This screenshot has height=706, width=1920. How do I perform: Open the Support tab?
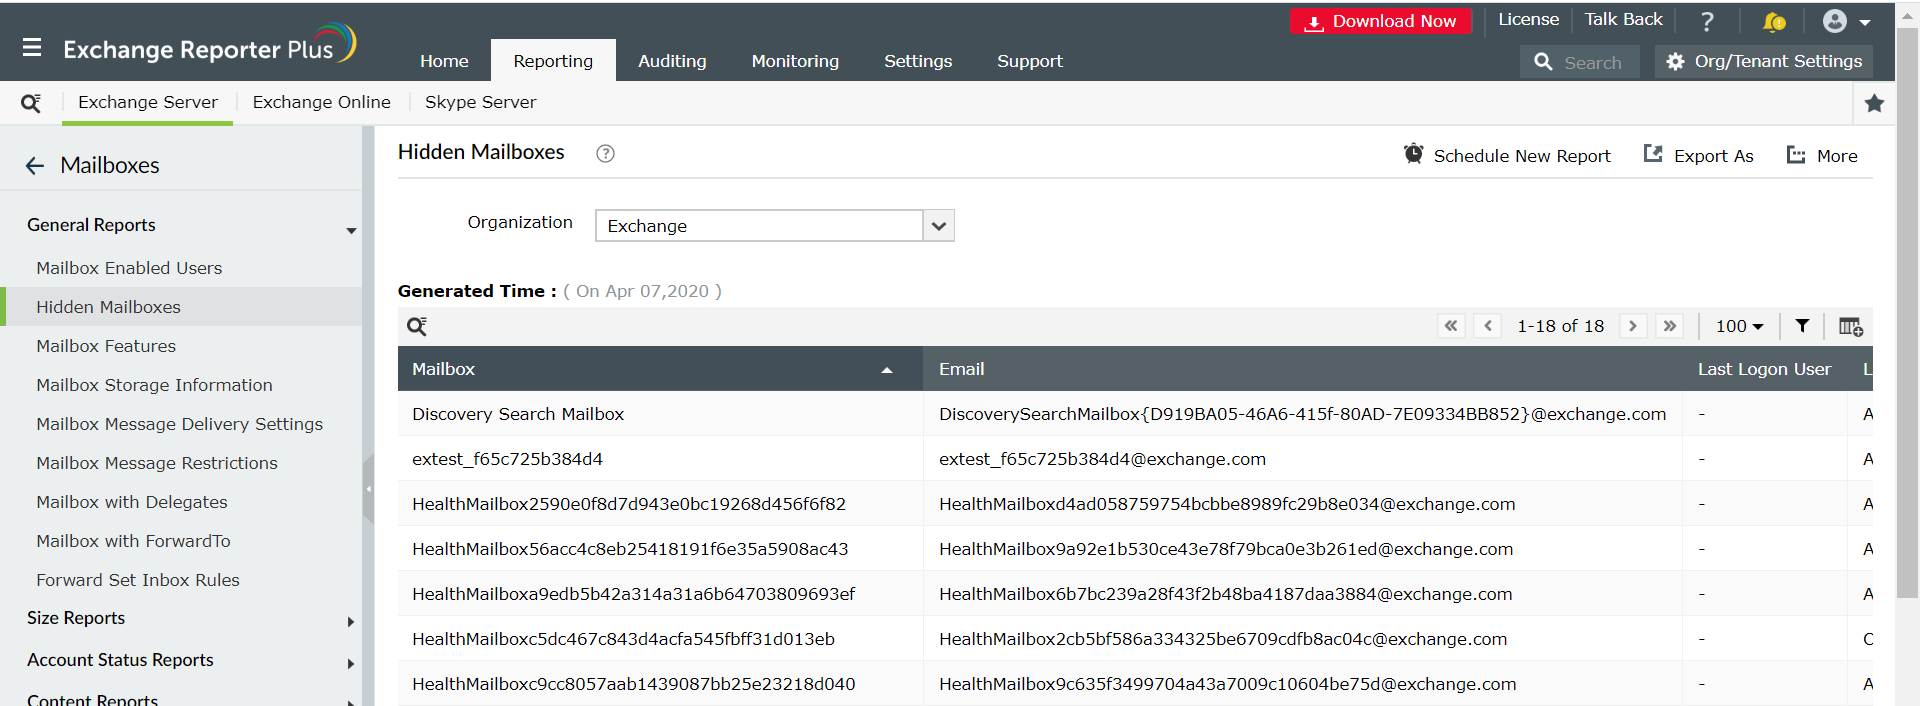pos(1030,61)
